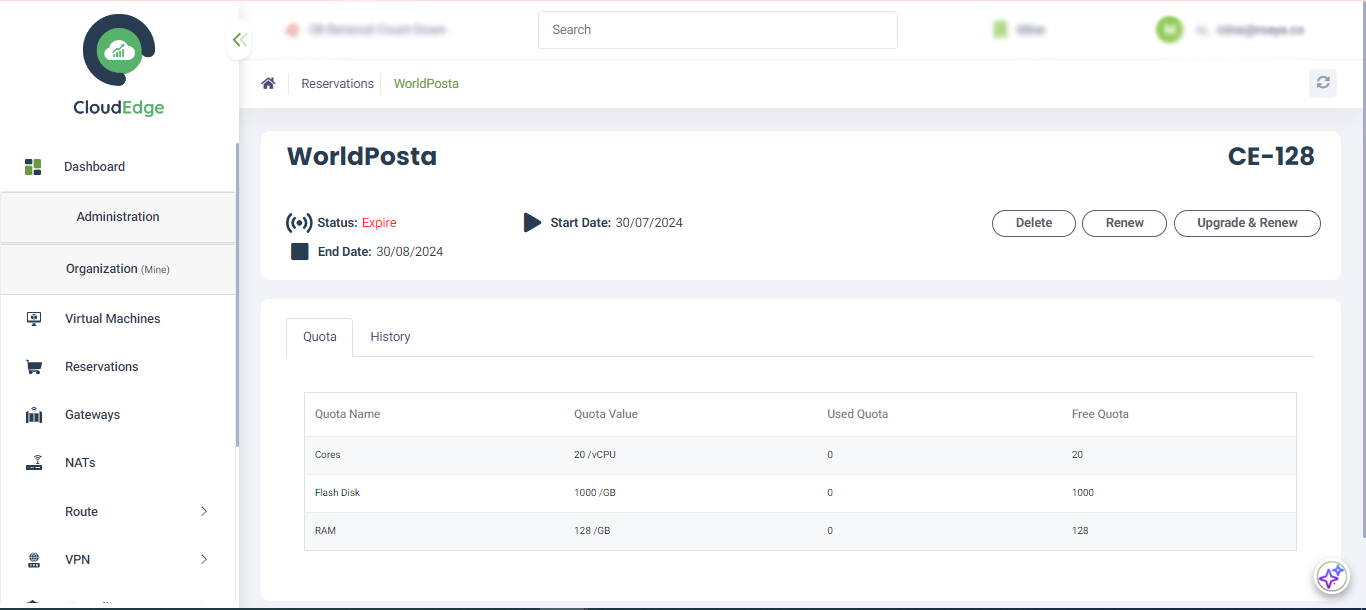Click the NATs router icon
The width and height of the screenshot is (1366, 610).
34,463
